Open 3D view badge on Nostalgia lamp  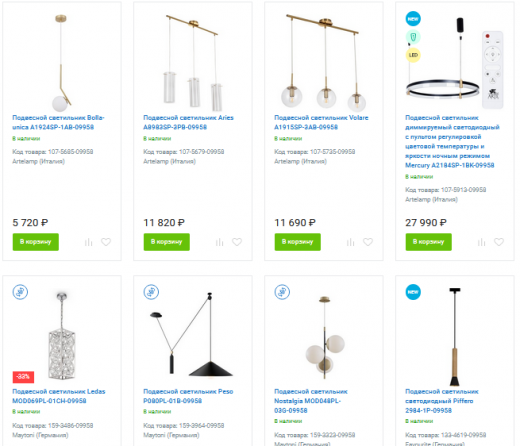(282, 292)
